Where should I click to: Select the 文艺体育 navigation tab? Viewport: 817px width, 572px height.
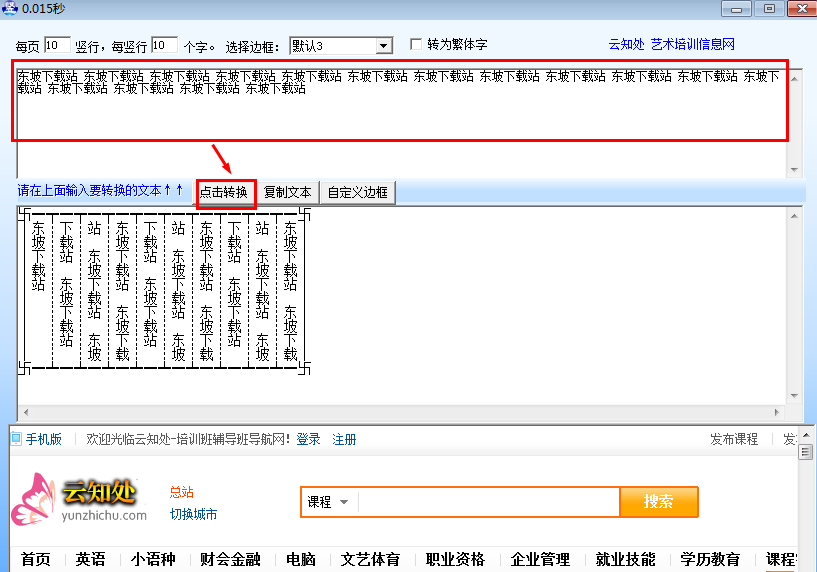370,559
